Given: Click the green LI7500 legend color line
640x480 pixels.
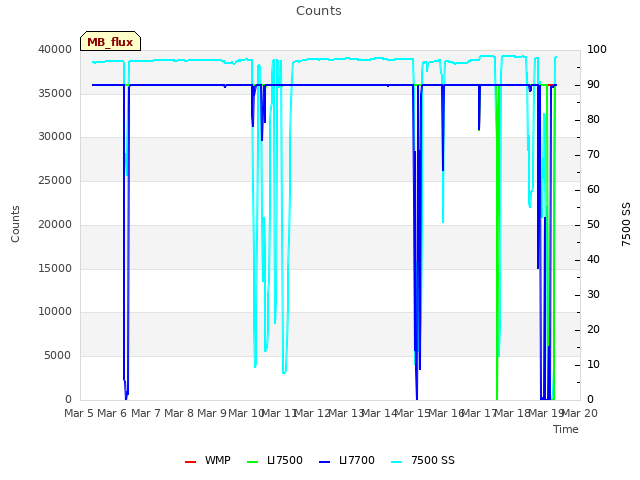Looking at the screenshot, I should pyautogui.click(x=253, y=462).
